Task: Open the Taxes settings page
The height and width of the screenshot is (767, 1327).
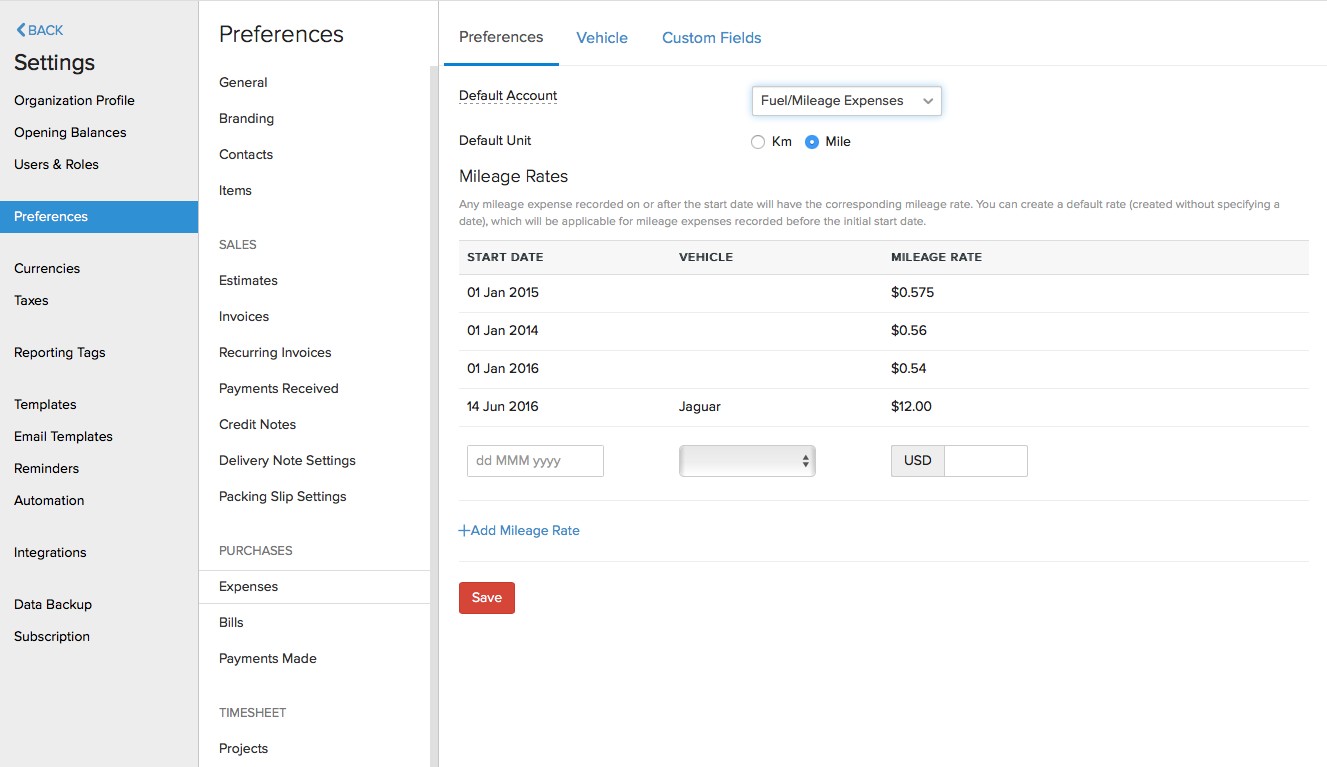Action: [x=31, y=301]
